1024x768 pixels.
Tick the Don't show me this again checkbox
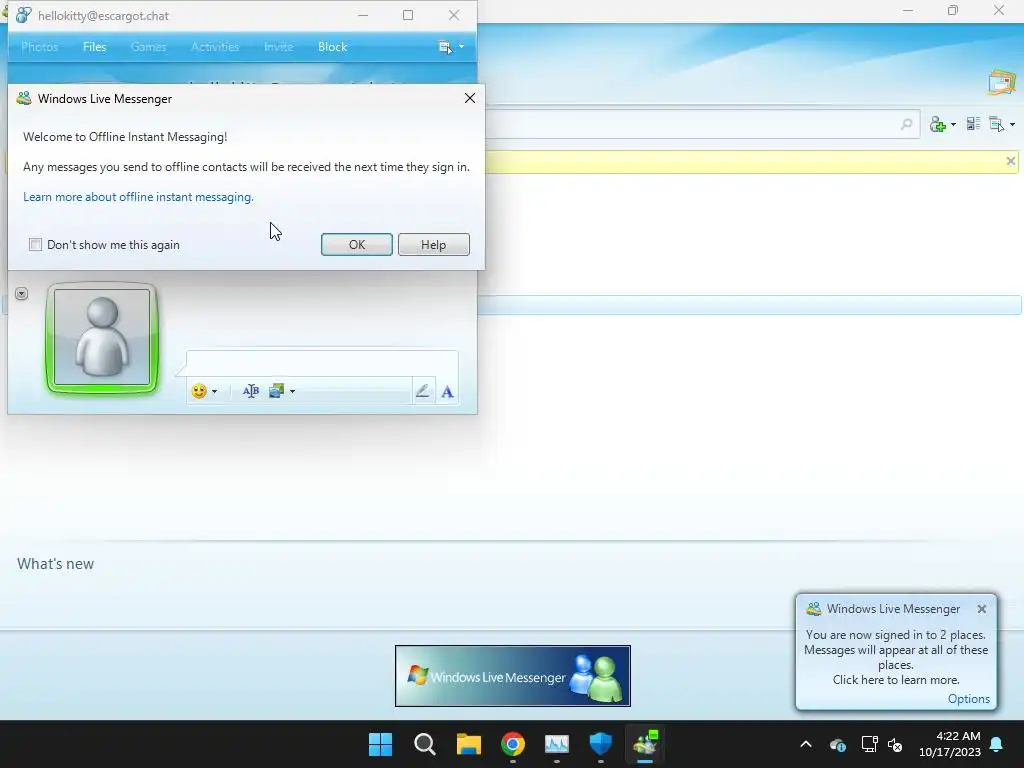point(35,244)
